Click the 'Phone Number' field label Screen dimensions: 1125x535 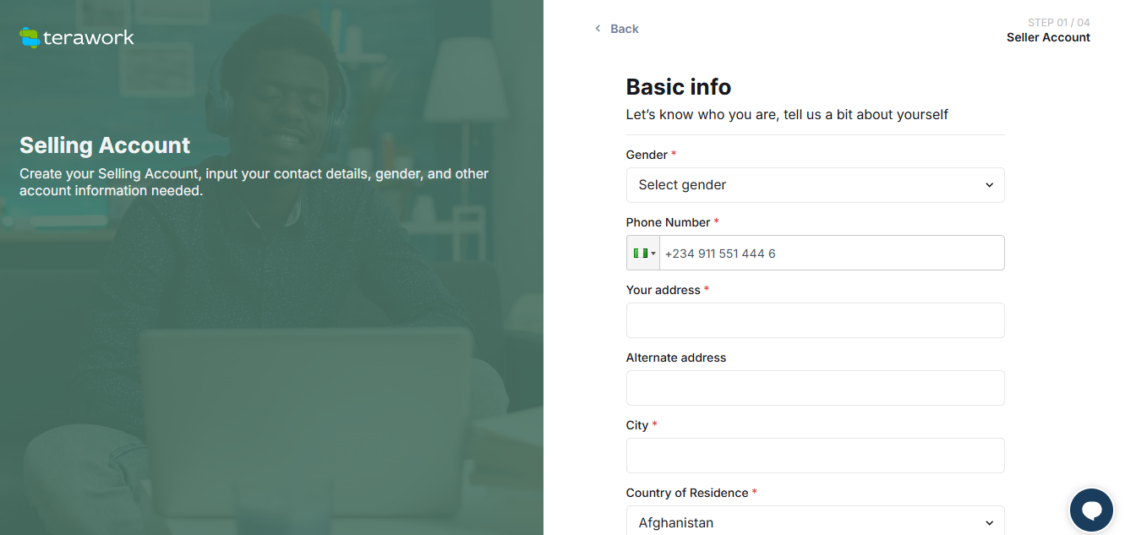pyautogui.click(x=668, y=222)
